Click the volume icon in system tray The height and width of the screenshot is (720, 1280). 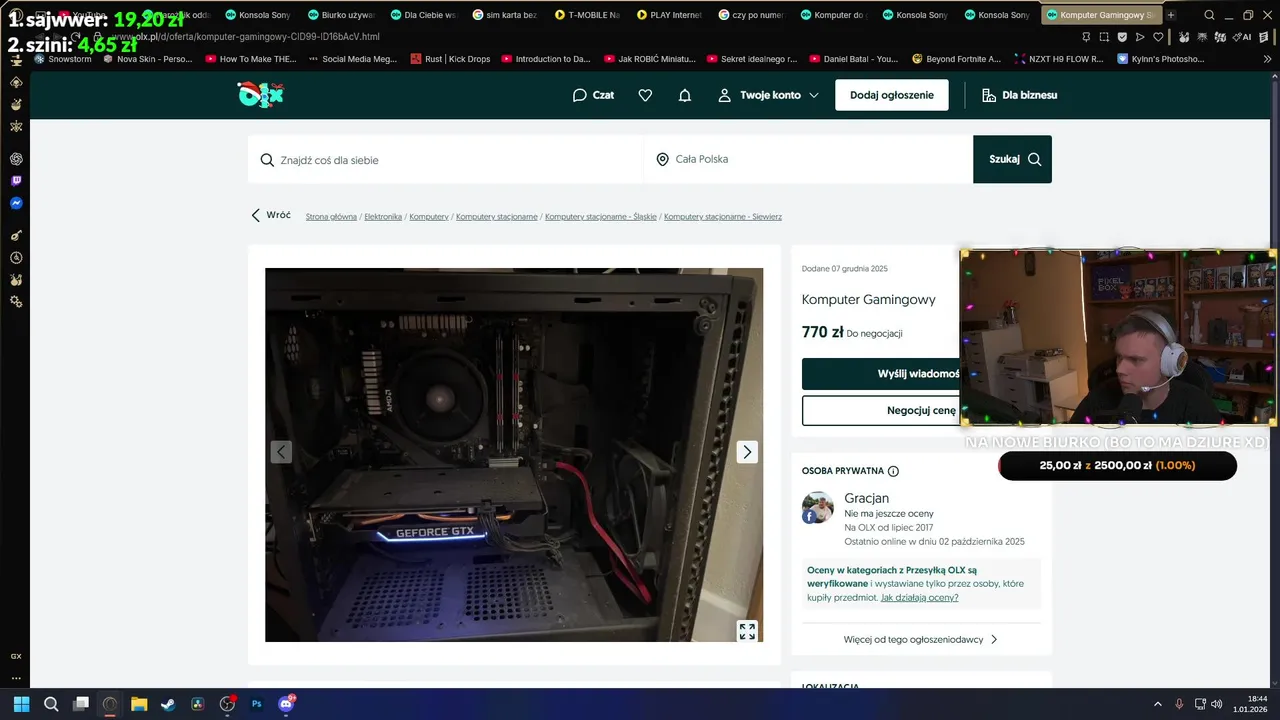tap(1216, 704)
